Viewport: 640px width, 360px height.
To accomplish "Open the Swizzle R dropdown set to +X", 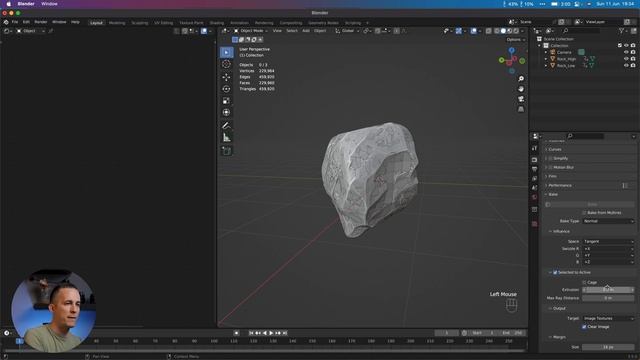I will (x=608, y=249).
